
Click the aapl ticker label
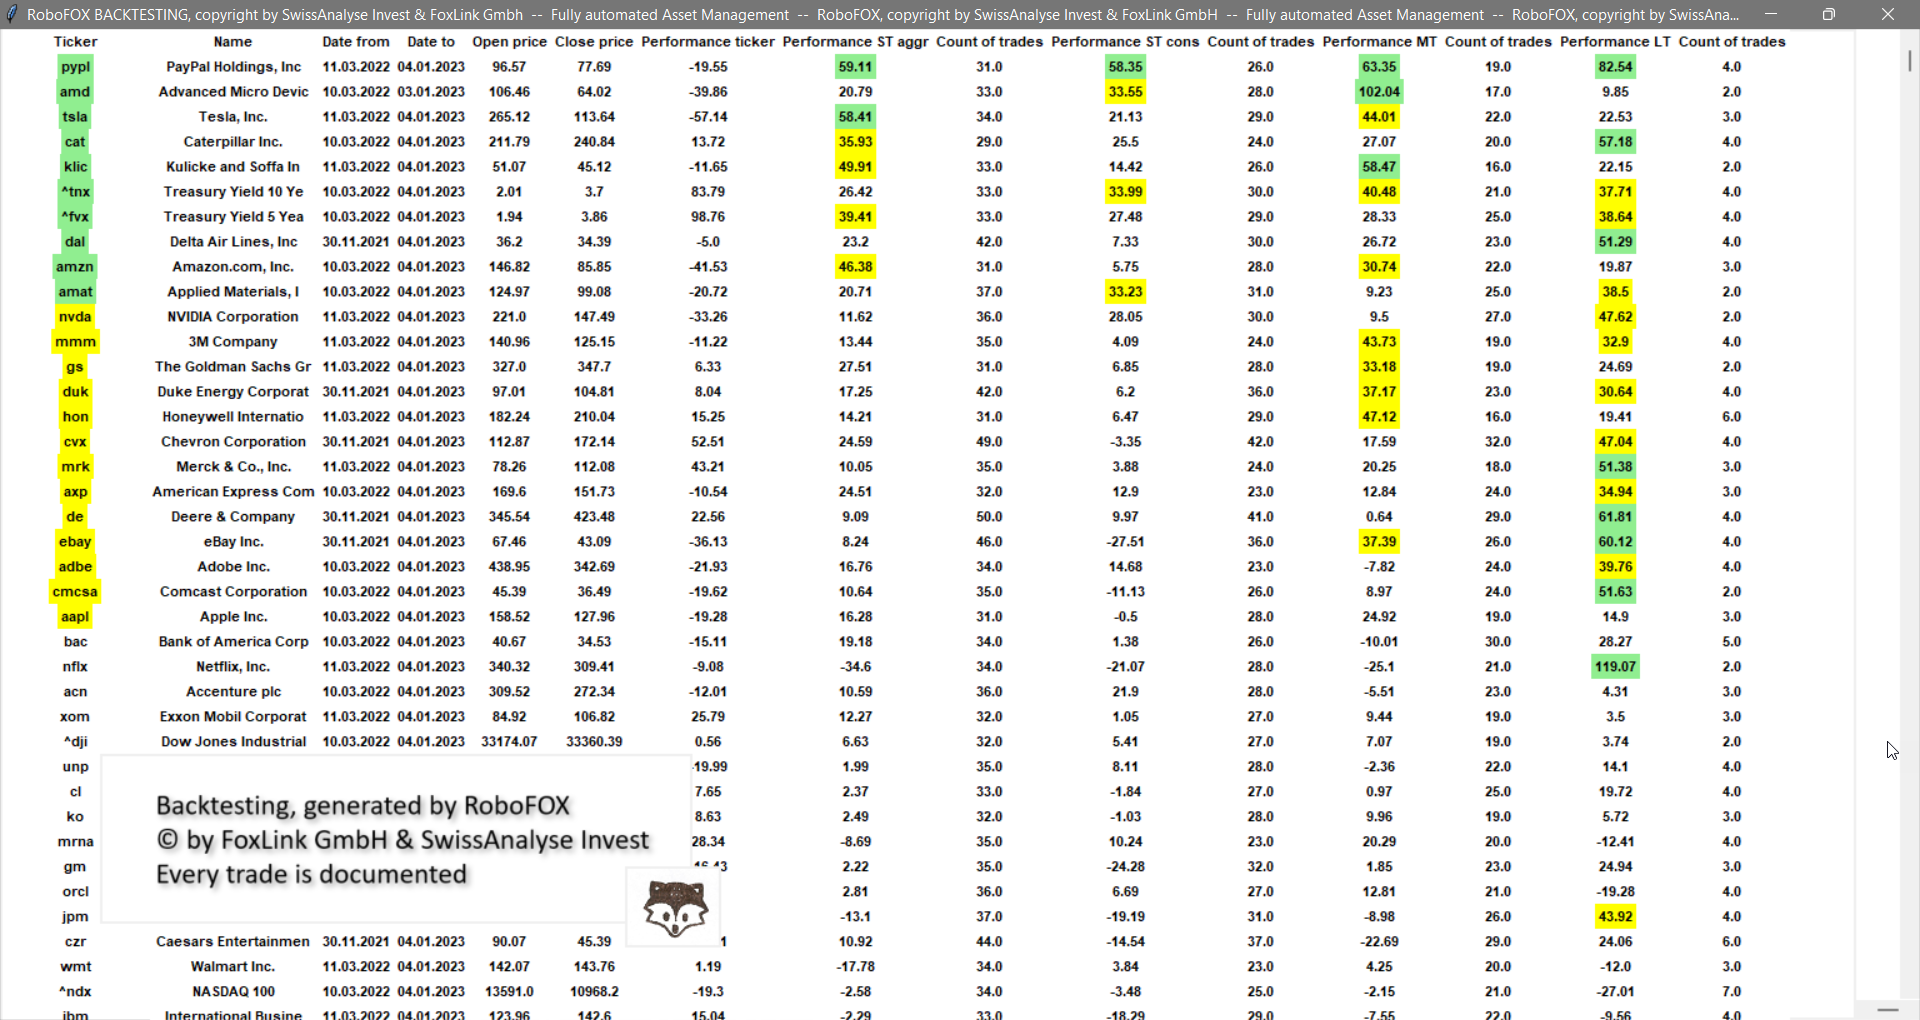(x=75, y=617)
